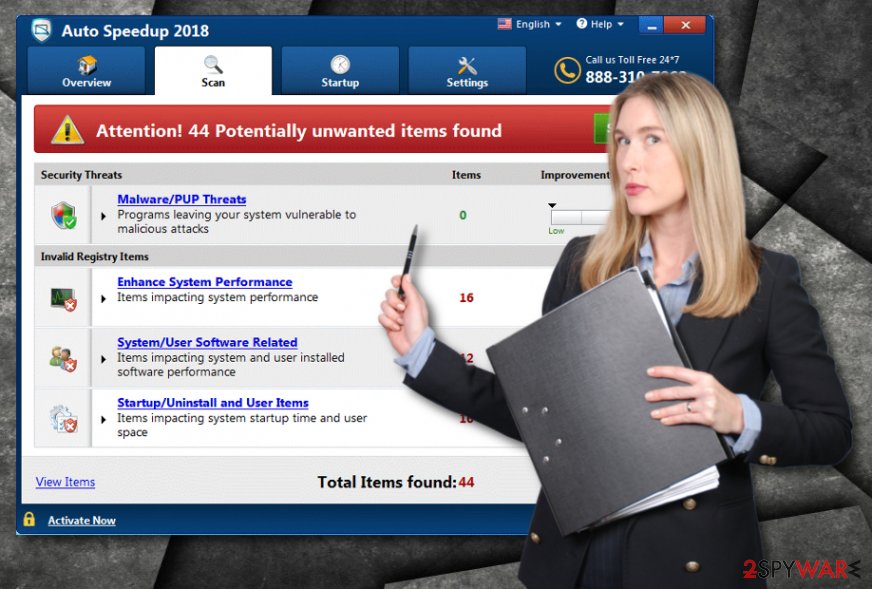Image resolution: width=872 pixels, height=589 pixels.
Task: Open the Malware/PUP Threats link
Action: click(x=182, y=199)
